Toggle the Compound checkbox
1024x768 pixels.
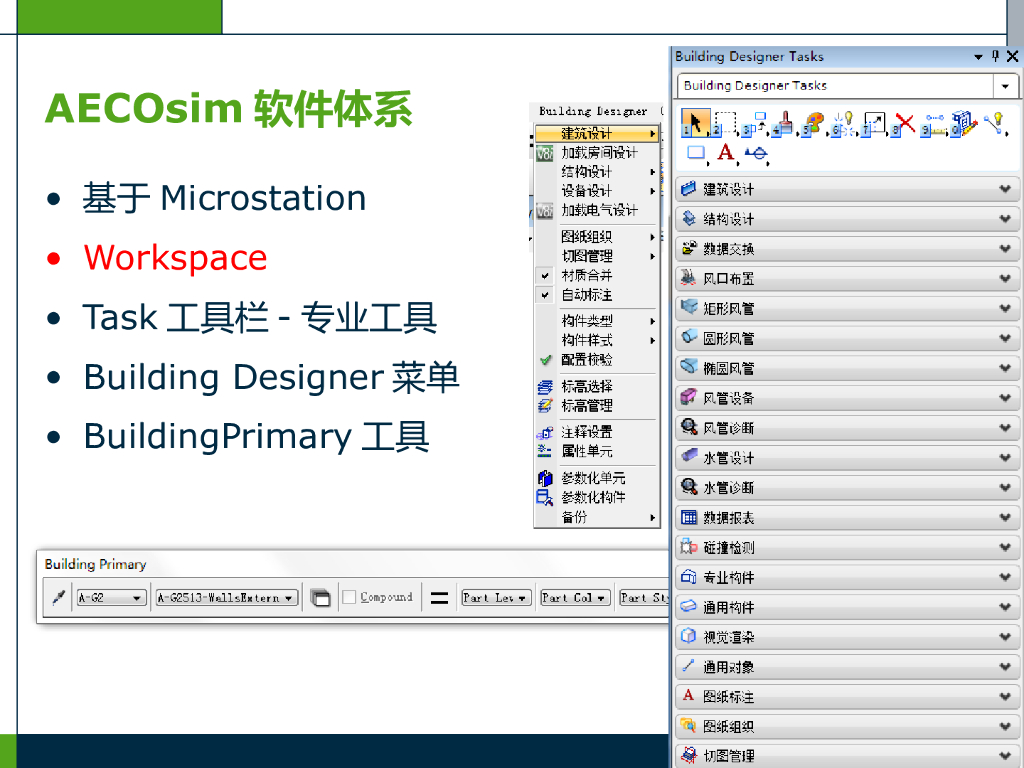coord(349,597)
